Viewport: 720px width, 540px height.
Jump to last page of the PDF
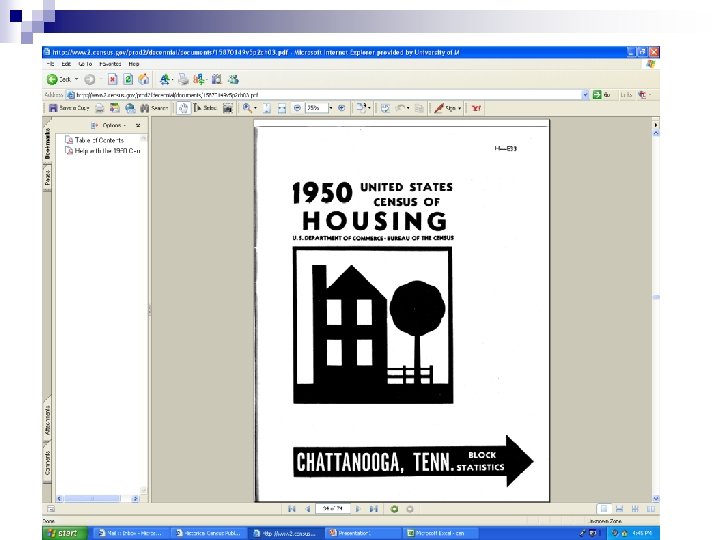374,509
